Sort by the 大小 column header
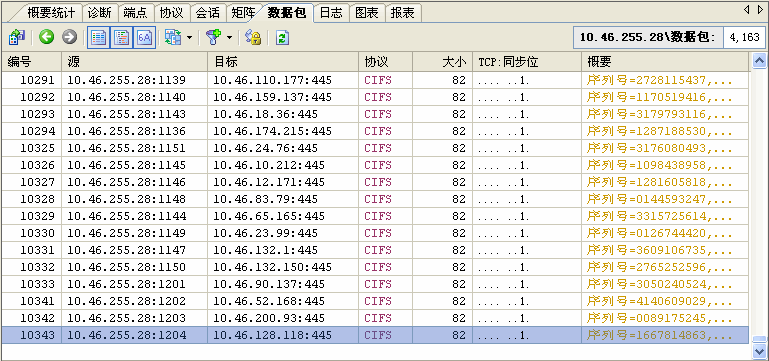The image size is (769, 361). tap(442, 61)
